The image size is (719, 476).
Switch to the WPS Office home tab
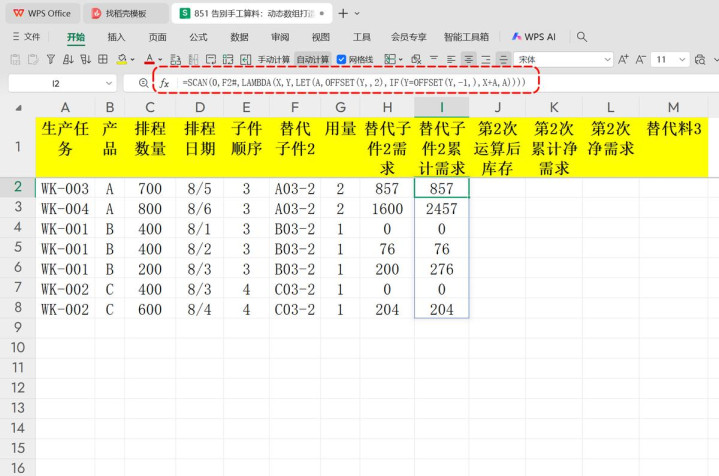pos(42,13)
